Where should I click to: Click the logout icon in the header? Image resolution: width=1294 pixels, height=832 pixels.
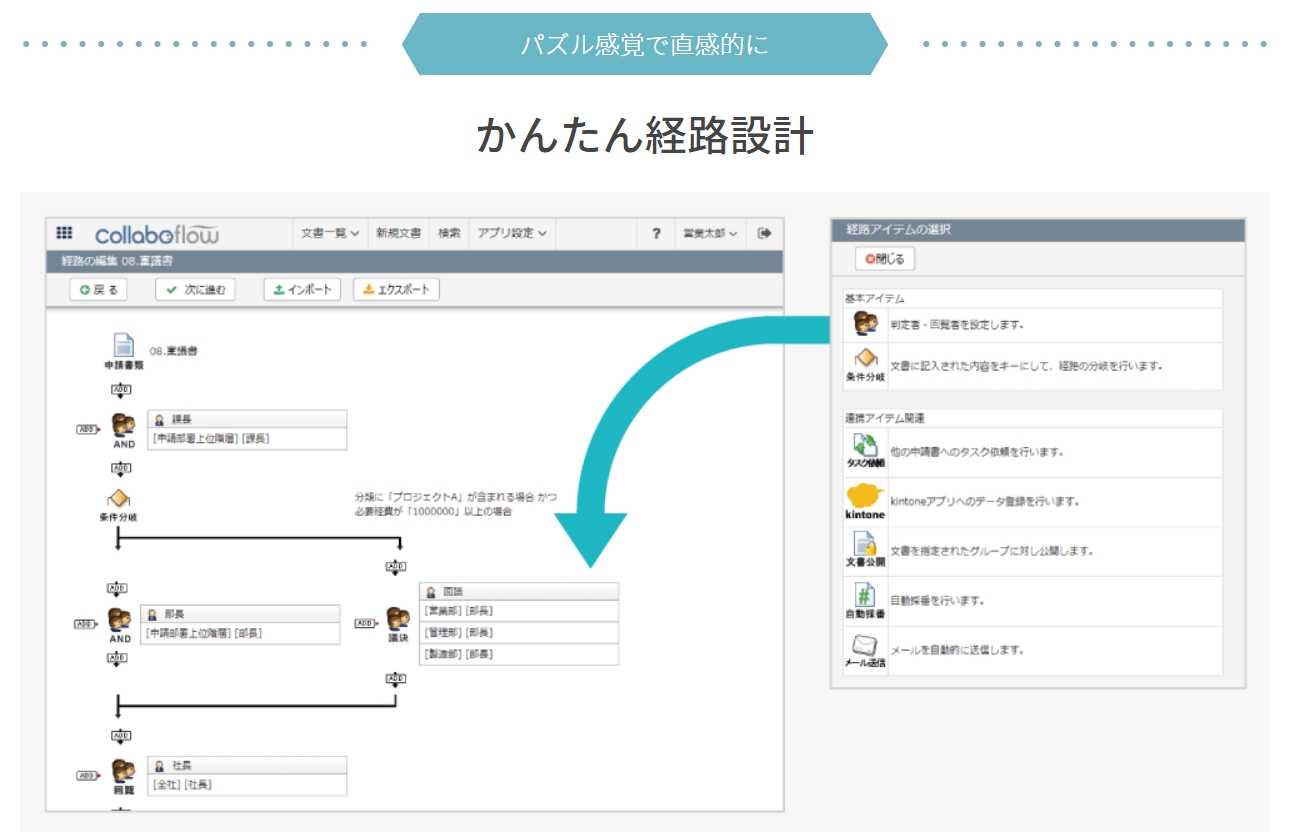point(765,233)
